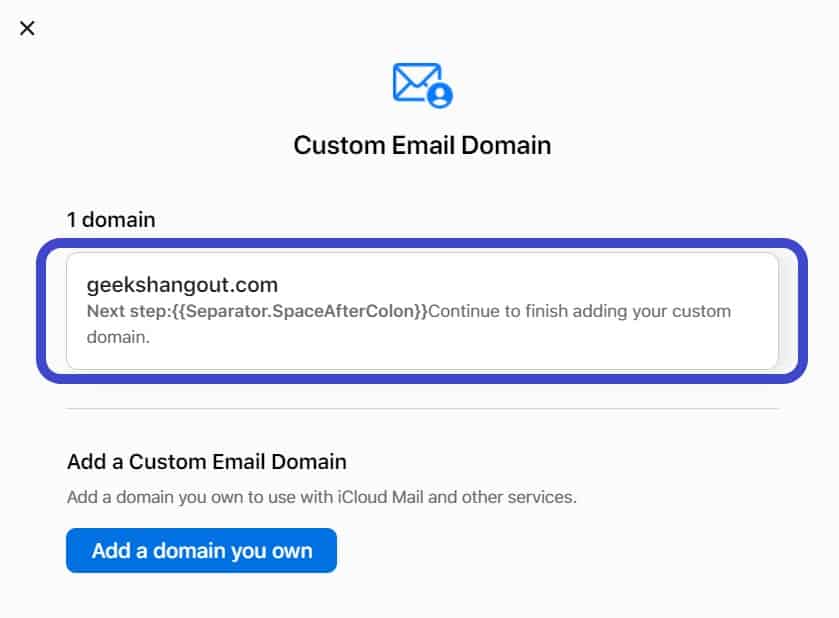The width and height of the screenshot is (839, 618).
Task: Click the Separator.SpaceAfterColon placeholder text
Action: (x=300, y=311)
